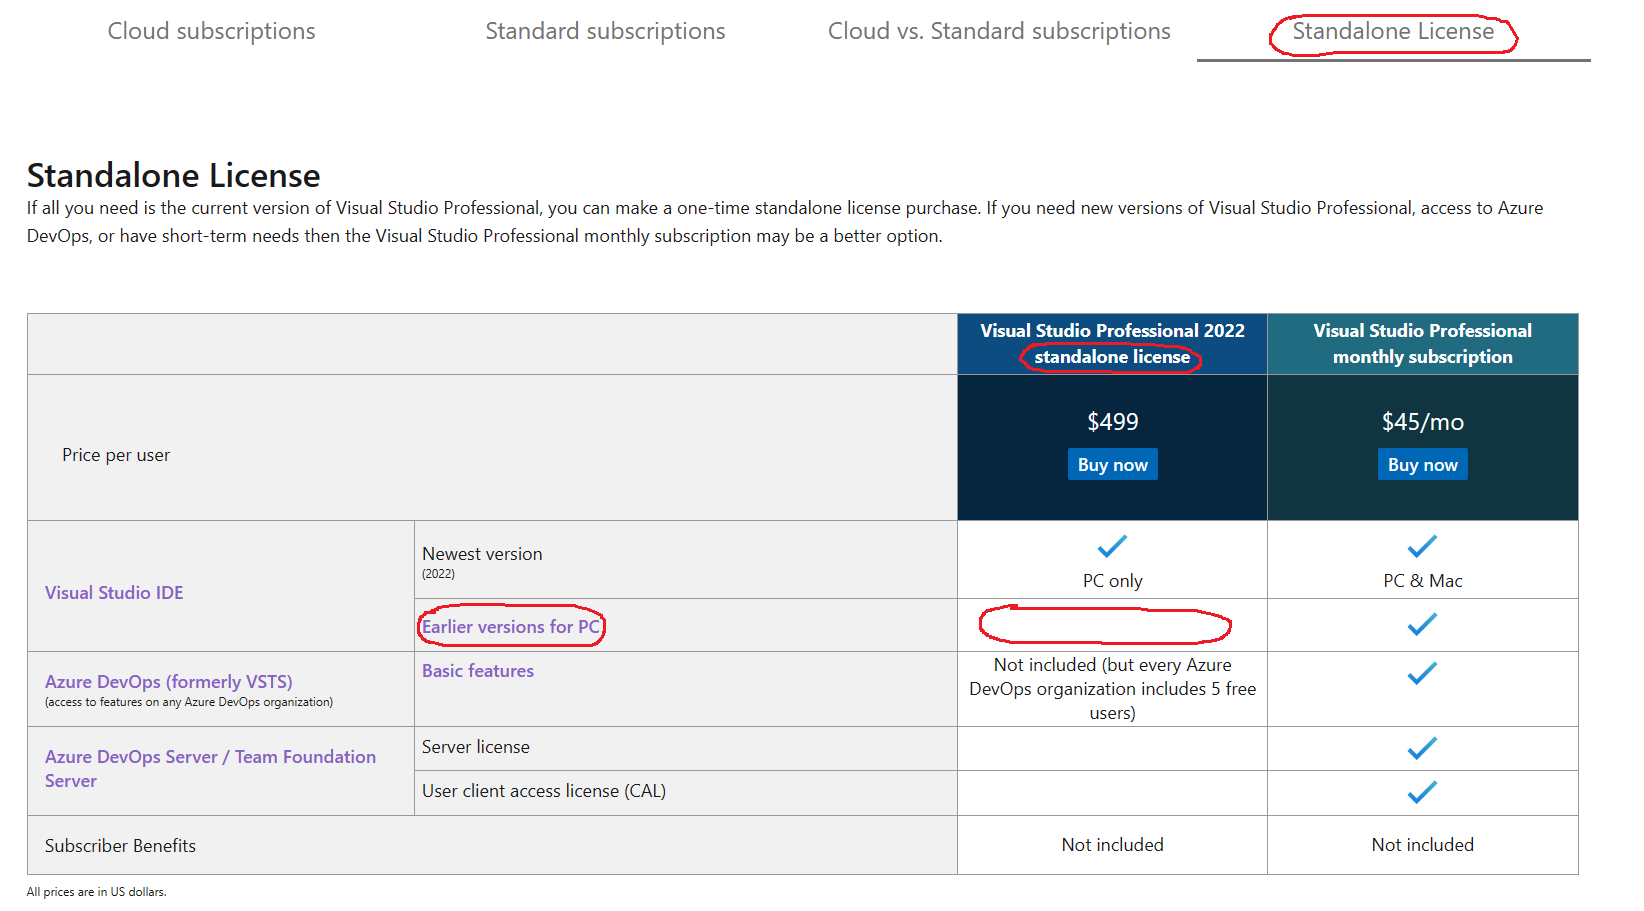
Task: Click the PC only cell text
Action: (x=1112, y=580)
